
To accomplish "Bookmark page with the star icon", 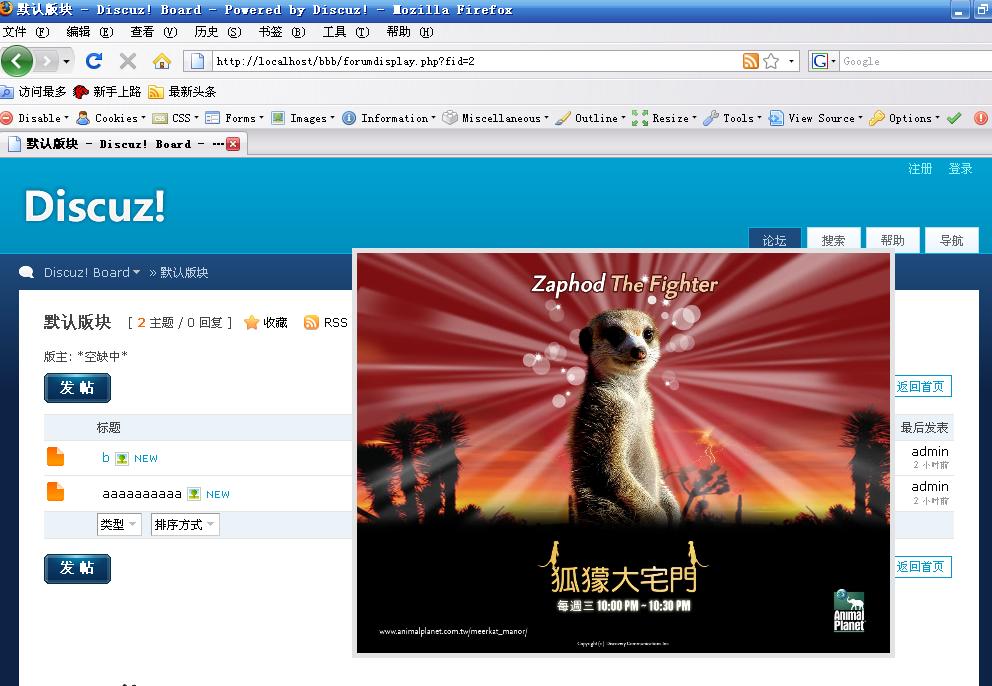I will (x=771, y=61).
